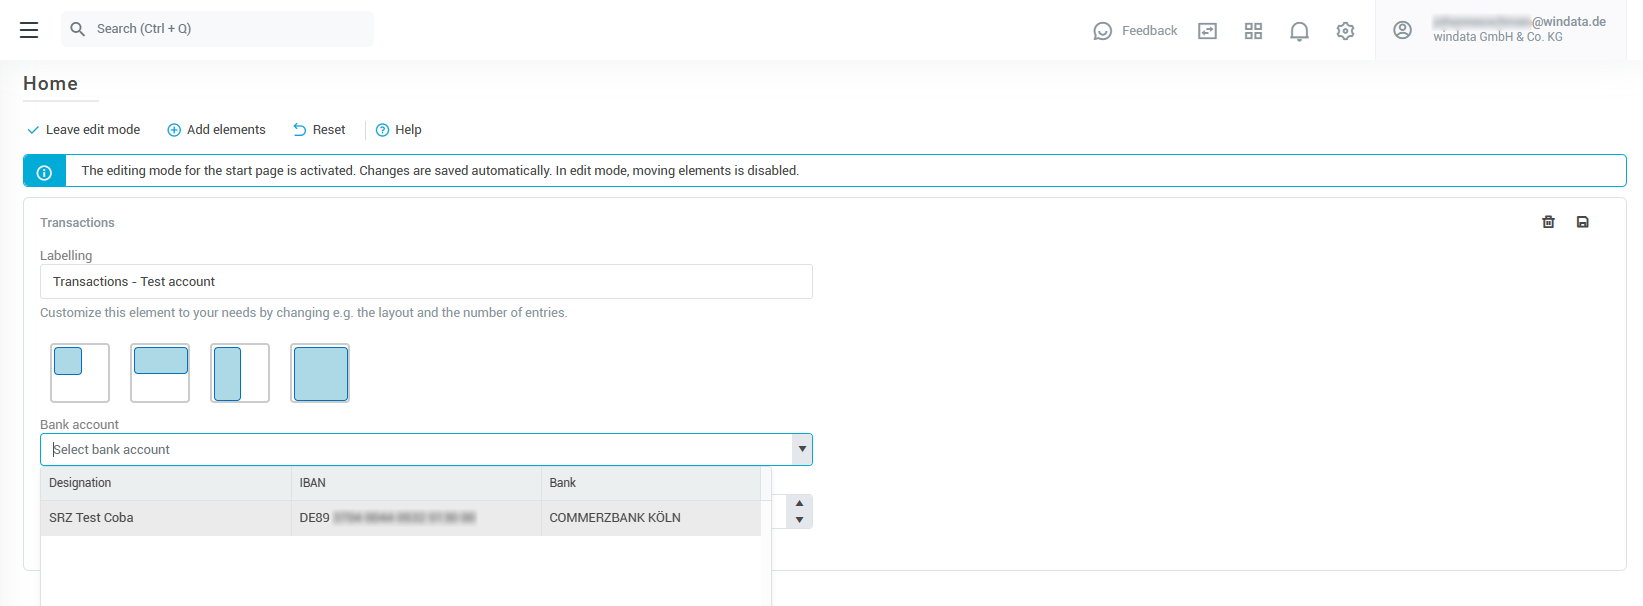Open user profile account icon
The height and width of the screenshot is (606, 1643).
pyautogui.click(x=1402, y=30)
